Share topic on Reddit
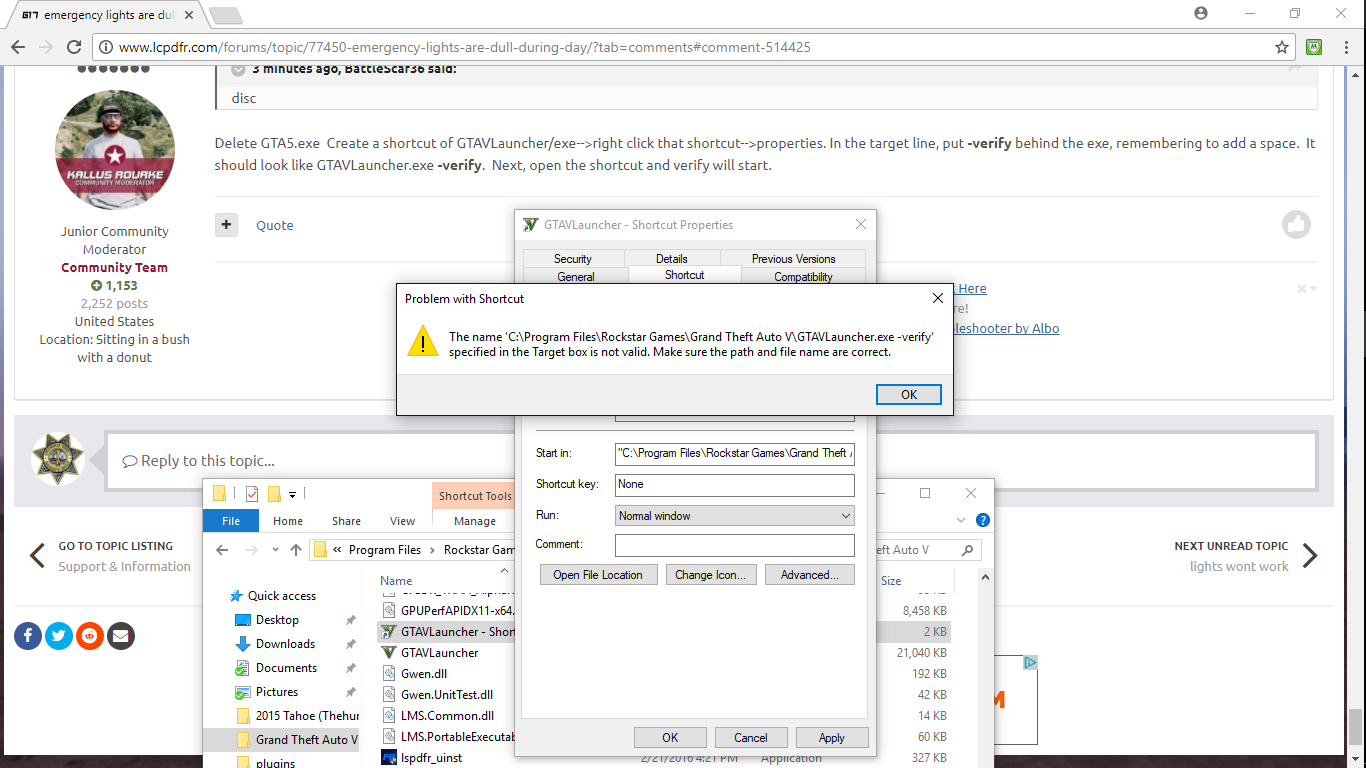 pyautogui.click(x=90, y=636)
